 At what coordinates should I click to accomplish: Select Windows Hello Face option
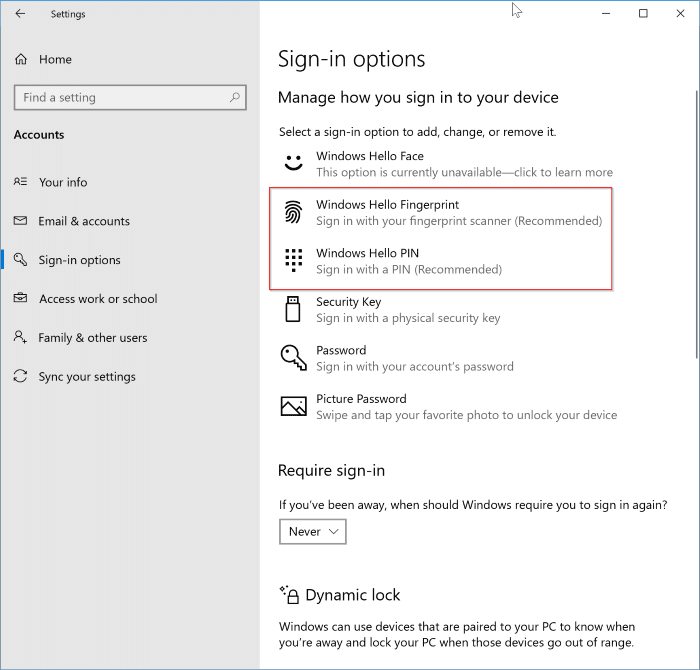[x=446, y=164]
